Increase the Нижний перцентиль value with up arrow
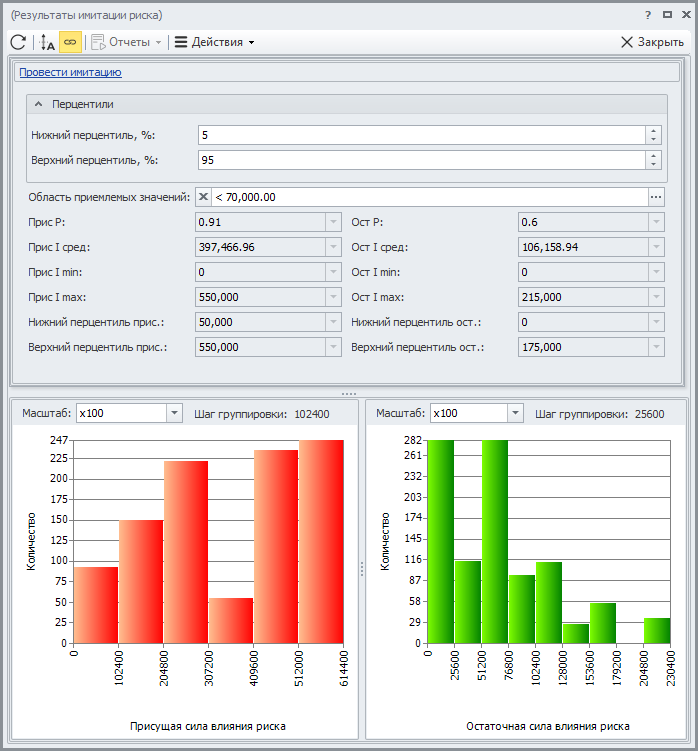The image size is (698, 751). point(653,130)
